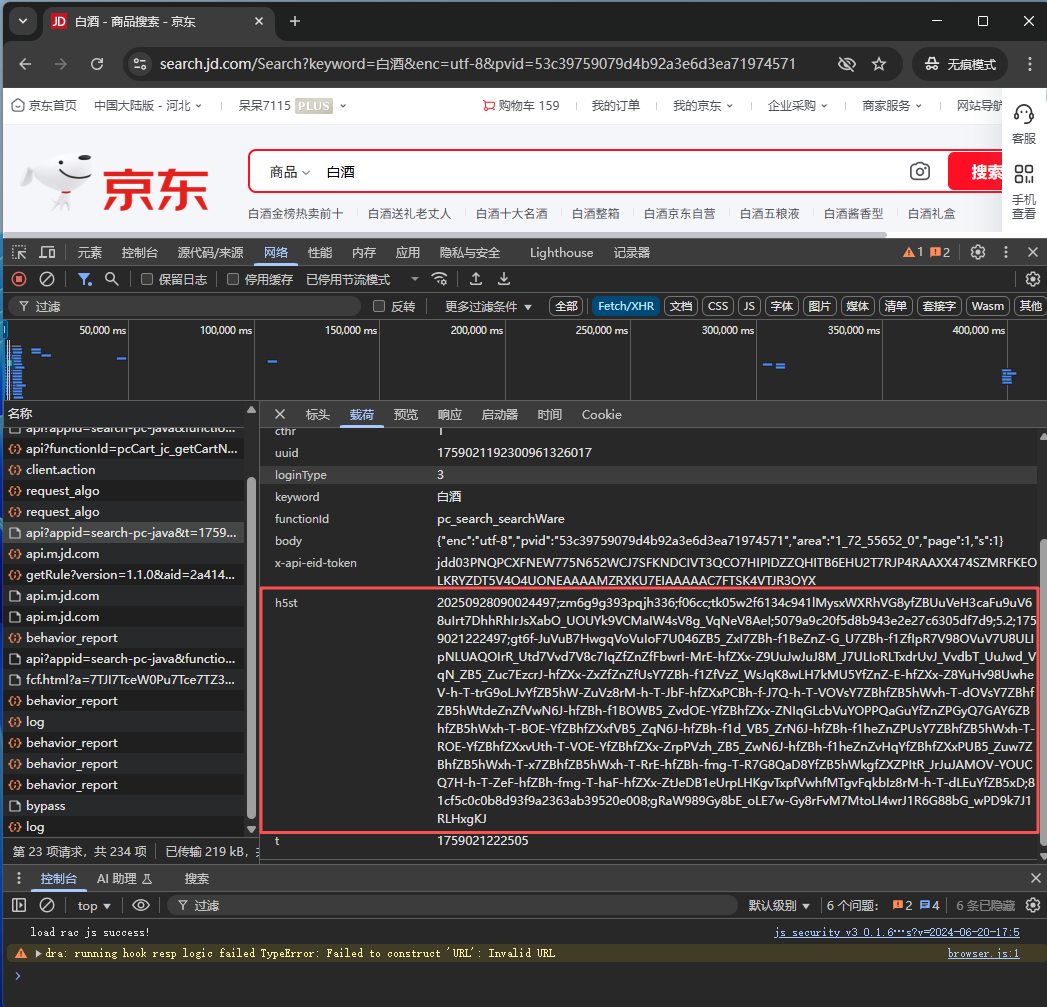Viewport: 1047px width, 1007px height.
Task: Click the browser back arrow
Action: coord(25,64)
